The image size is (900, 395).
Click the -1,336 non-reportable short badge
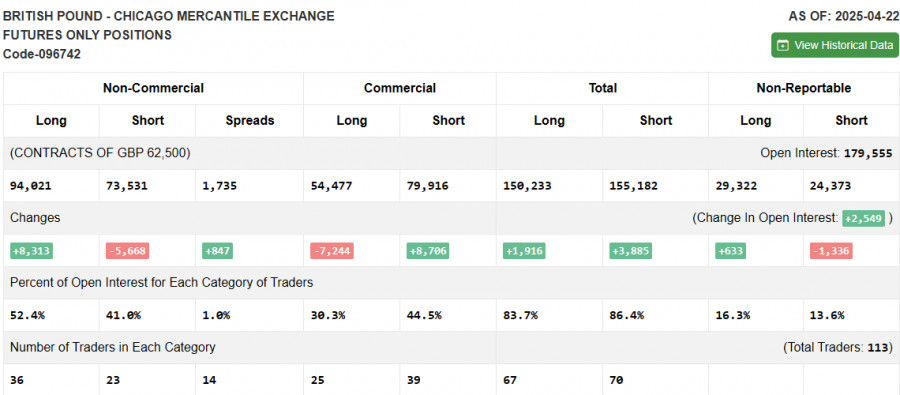[831, 251]
